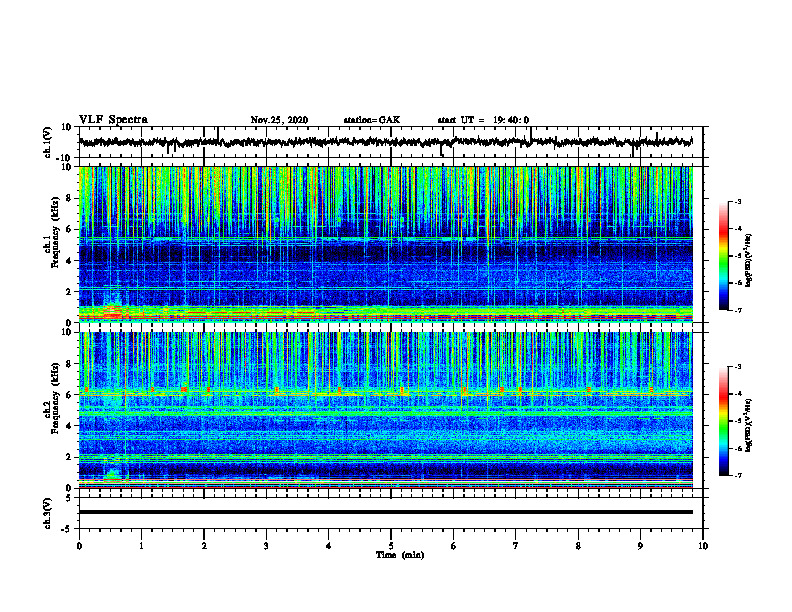The height and width of the screenshot is (612, 792).
Task: Click the "8" kHz tick on ch.1 frequency axis
Action: [x=70, y=198]
